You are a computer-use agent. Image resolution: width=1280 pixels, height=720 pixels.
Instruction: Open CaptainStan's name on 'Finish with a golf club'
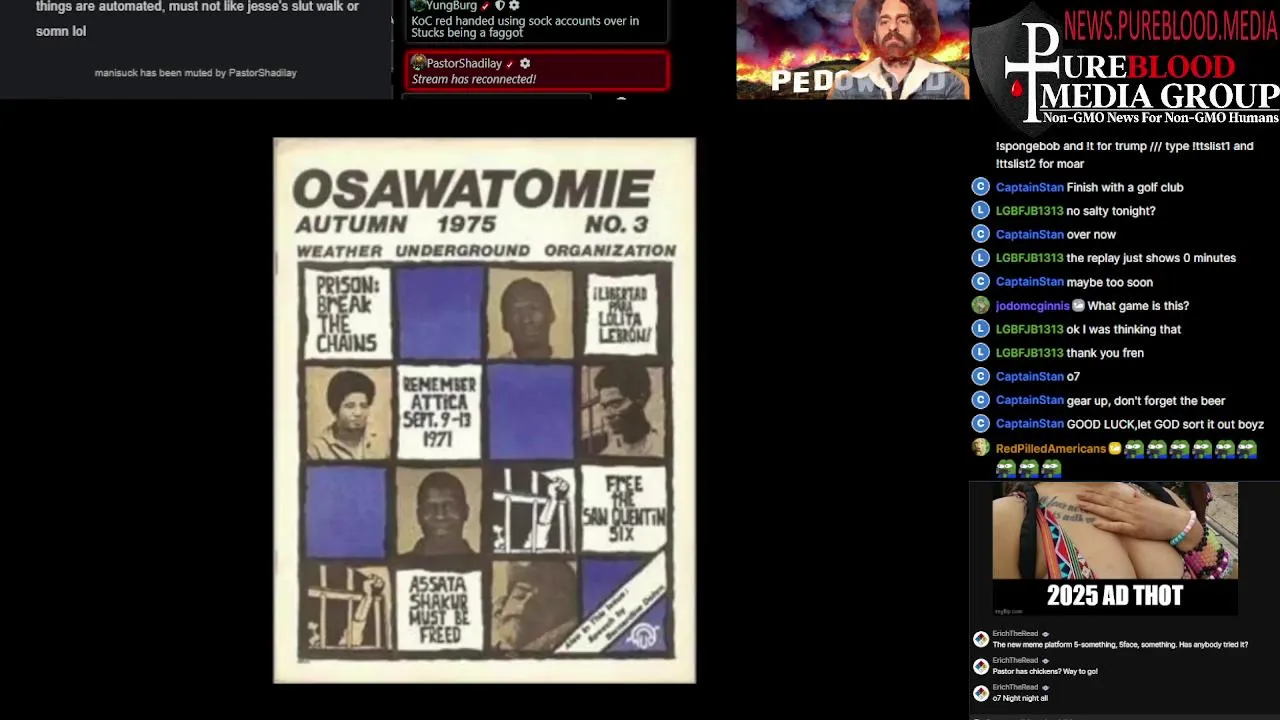(1029, 187)
